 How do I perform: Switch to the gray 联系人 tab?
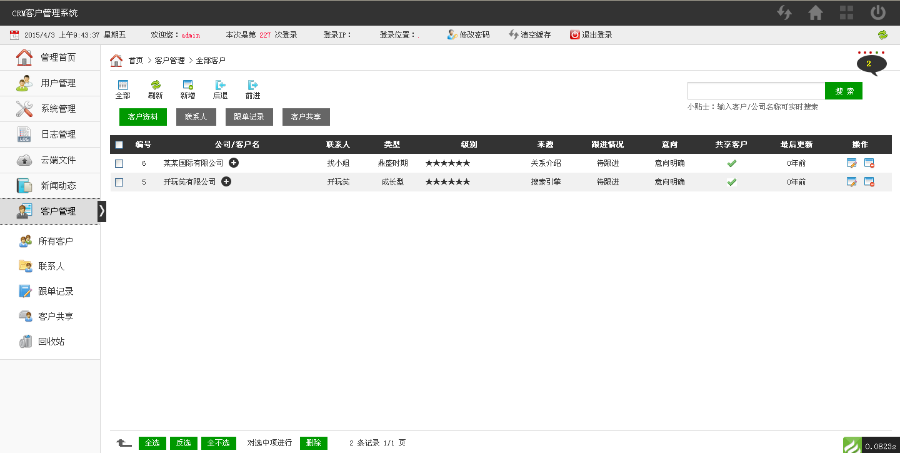pos(196,117)
